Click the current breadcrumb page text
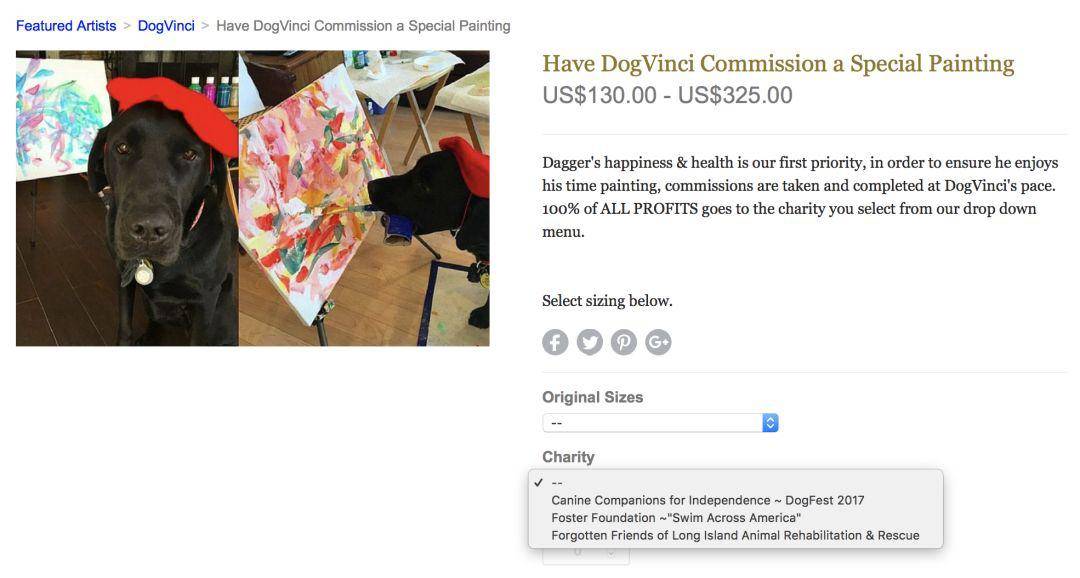This screenshot has height=578, width=1080. pos(363,26)
